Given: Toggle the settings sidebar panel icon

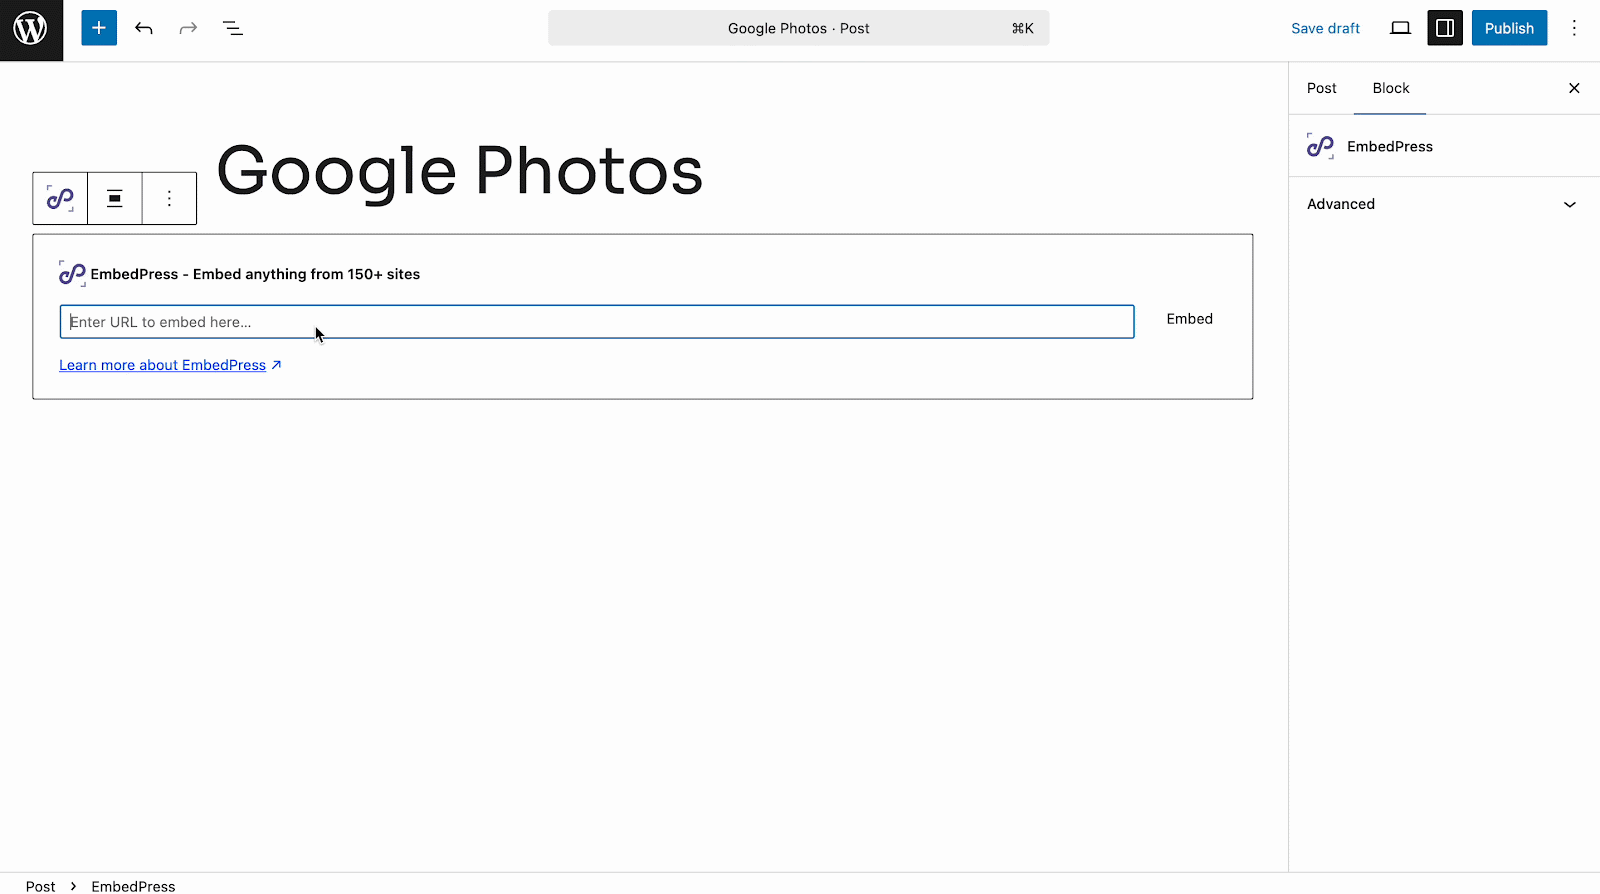Looking at the screenshot, I should 1445,28.
